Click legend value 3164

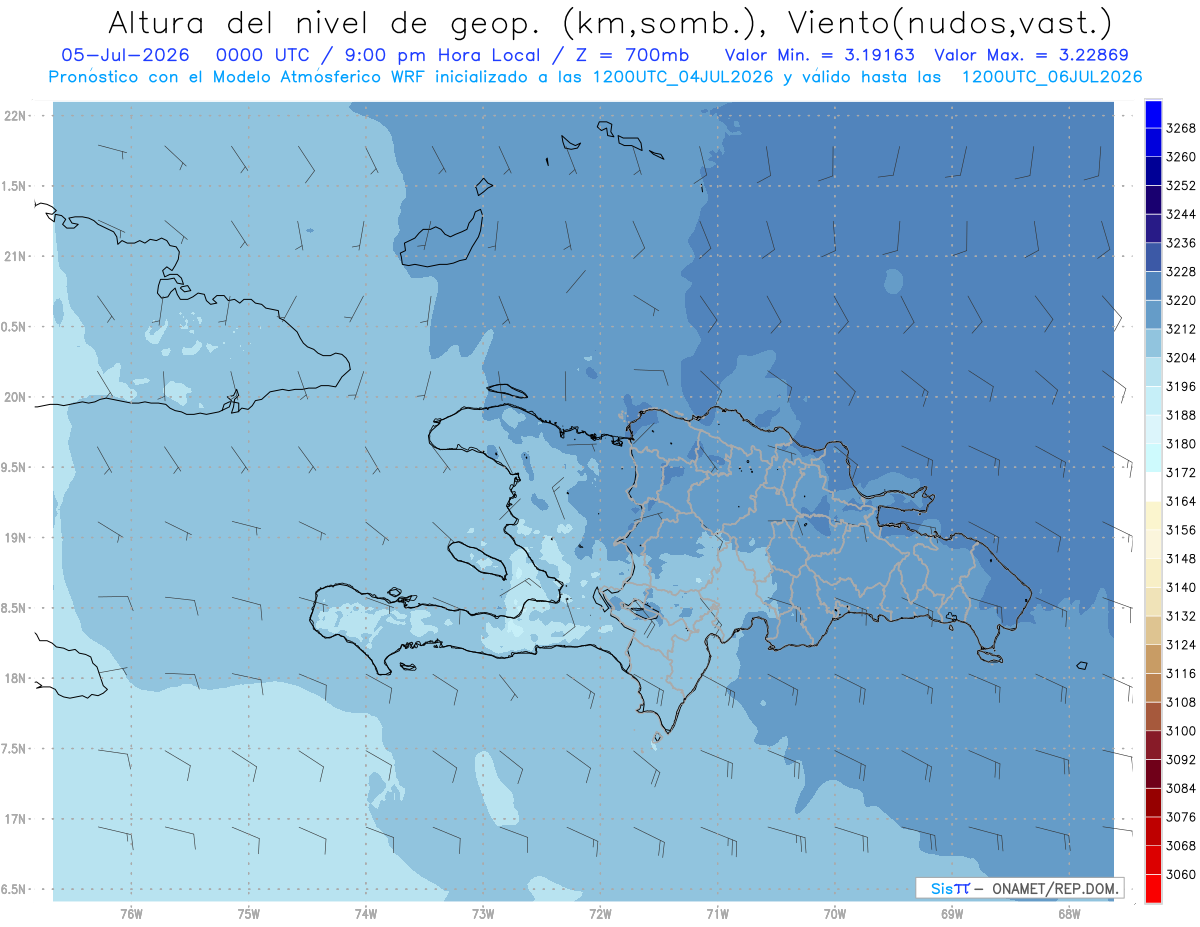(1181, 501)
